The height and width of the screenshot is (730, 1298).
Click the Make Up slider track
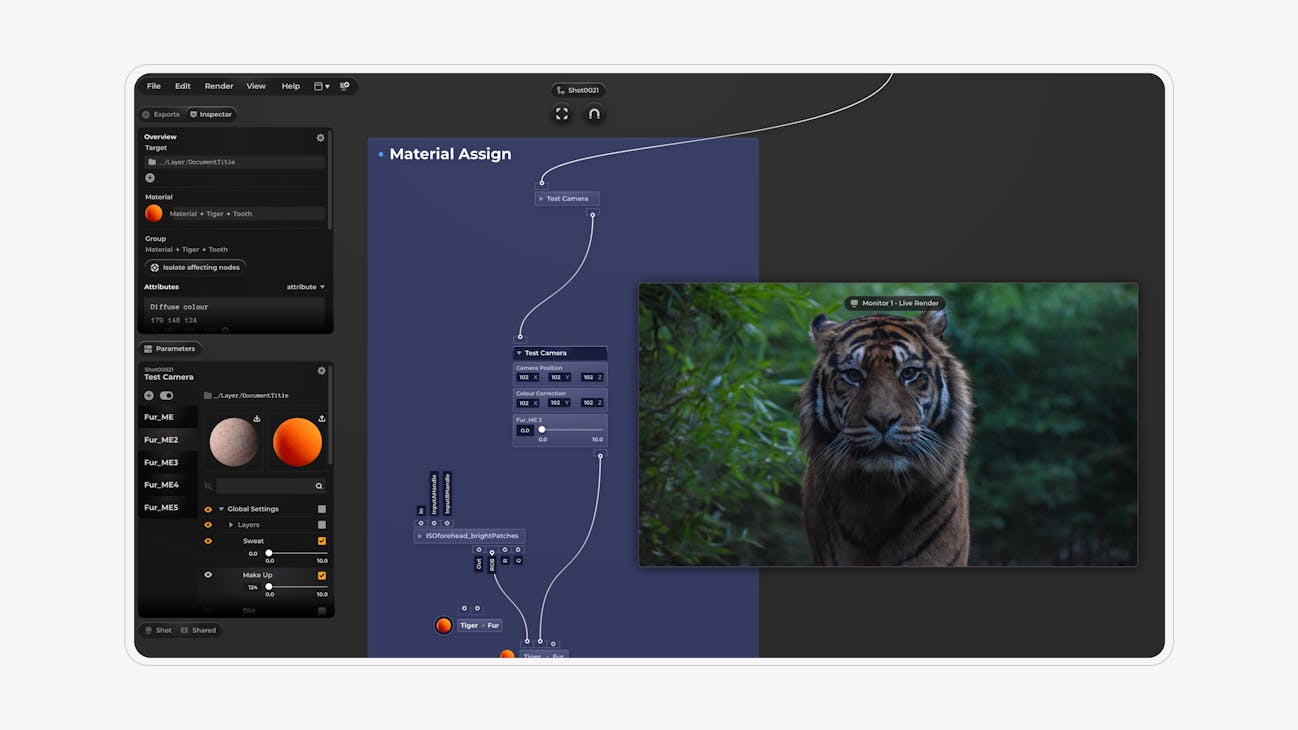click(295, 587)
